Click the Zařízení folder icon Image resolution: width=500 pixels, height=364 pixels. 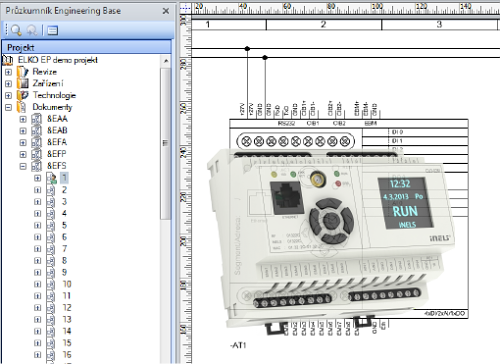(23, 83)
